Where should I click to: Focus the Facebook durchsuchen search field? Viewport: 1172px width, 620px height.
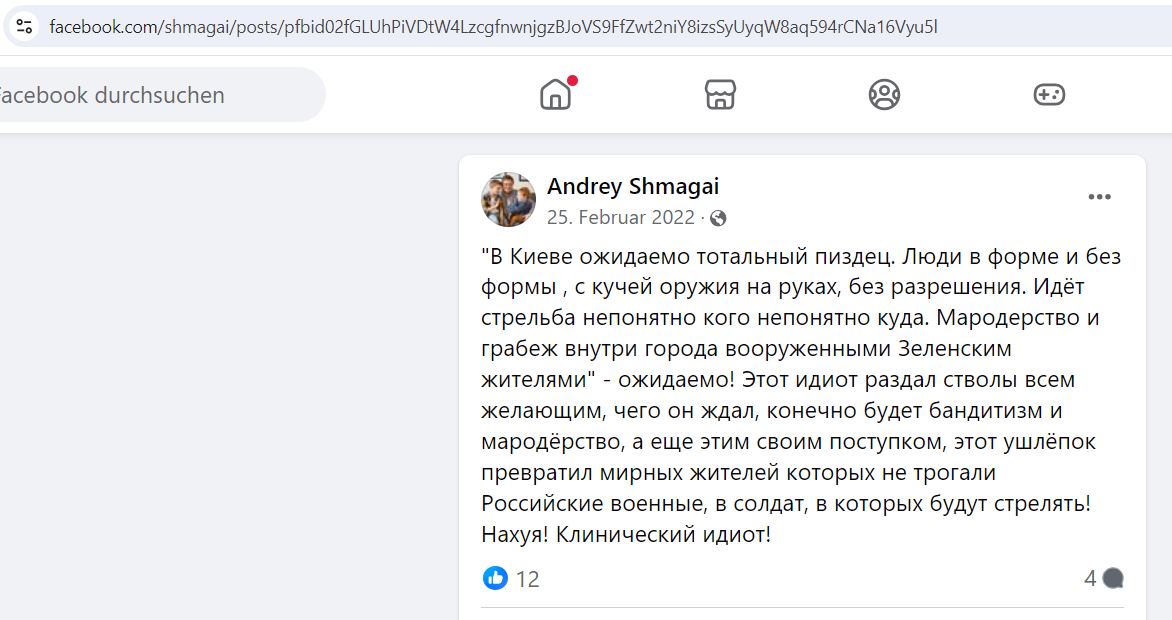pyautogui.click(x=157, y=95)
